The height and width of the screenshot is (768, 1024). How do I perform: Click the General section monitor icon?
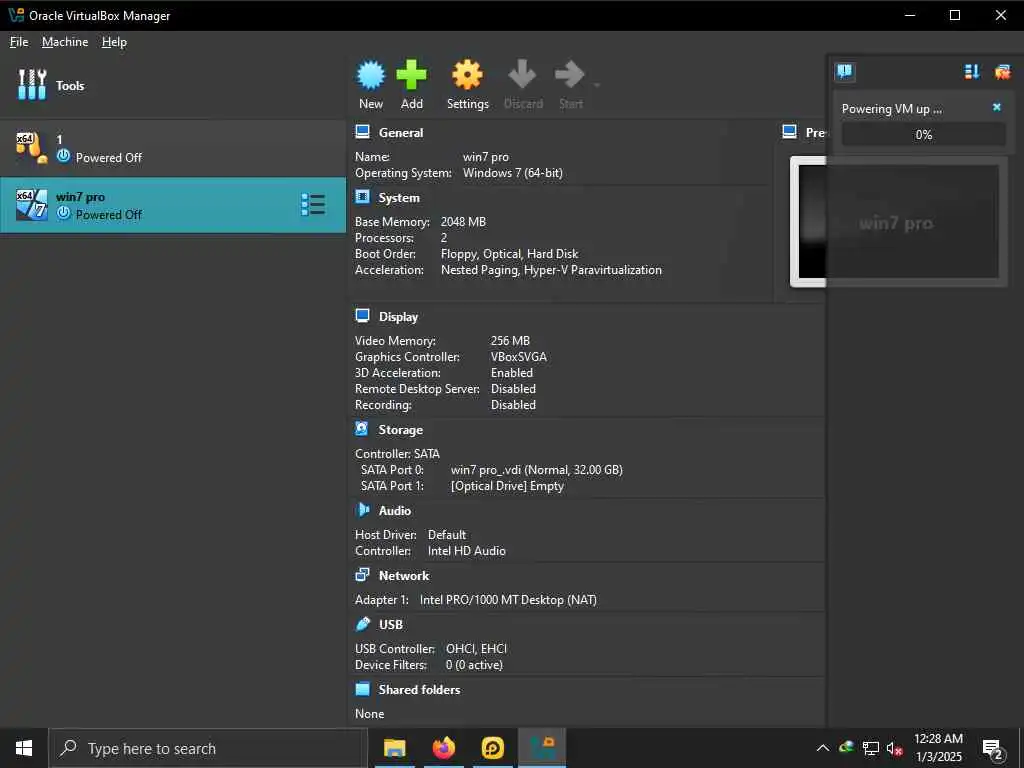(362, 132)
